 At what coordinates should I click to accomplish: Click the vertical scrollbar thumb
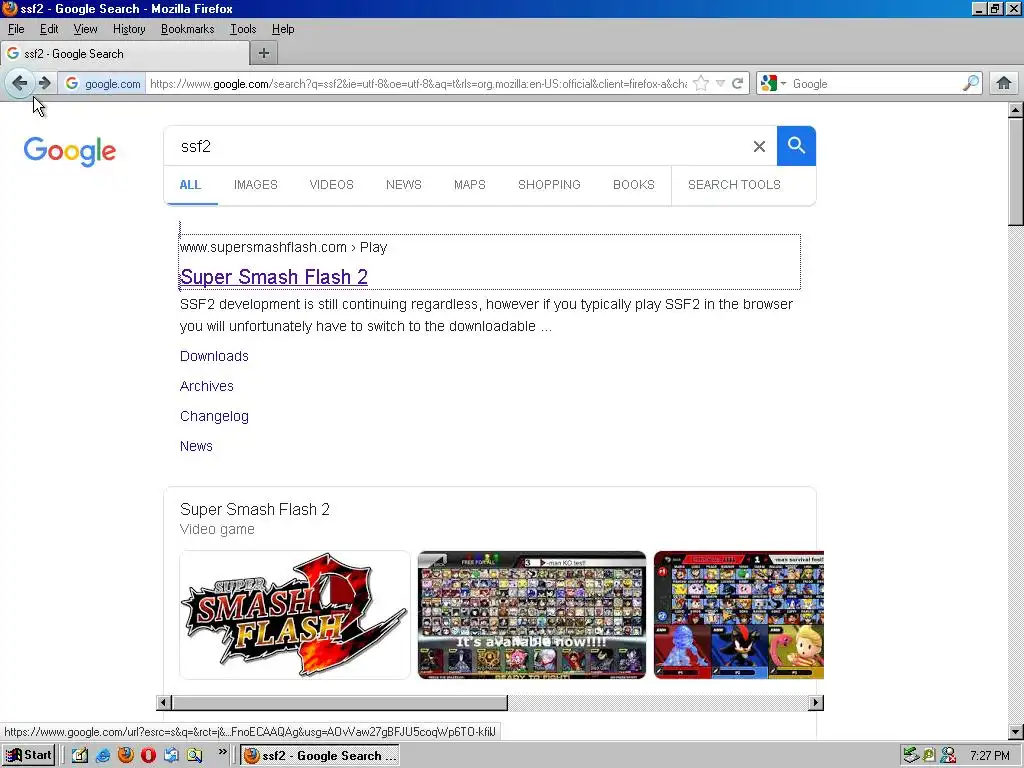point(1016,172)
